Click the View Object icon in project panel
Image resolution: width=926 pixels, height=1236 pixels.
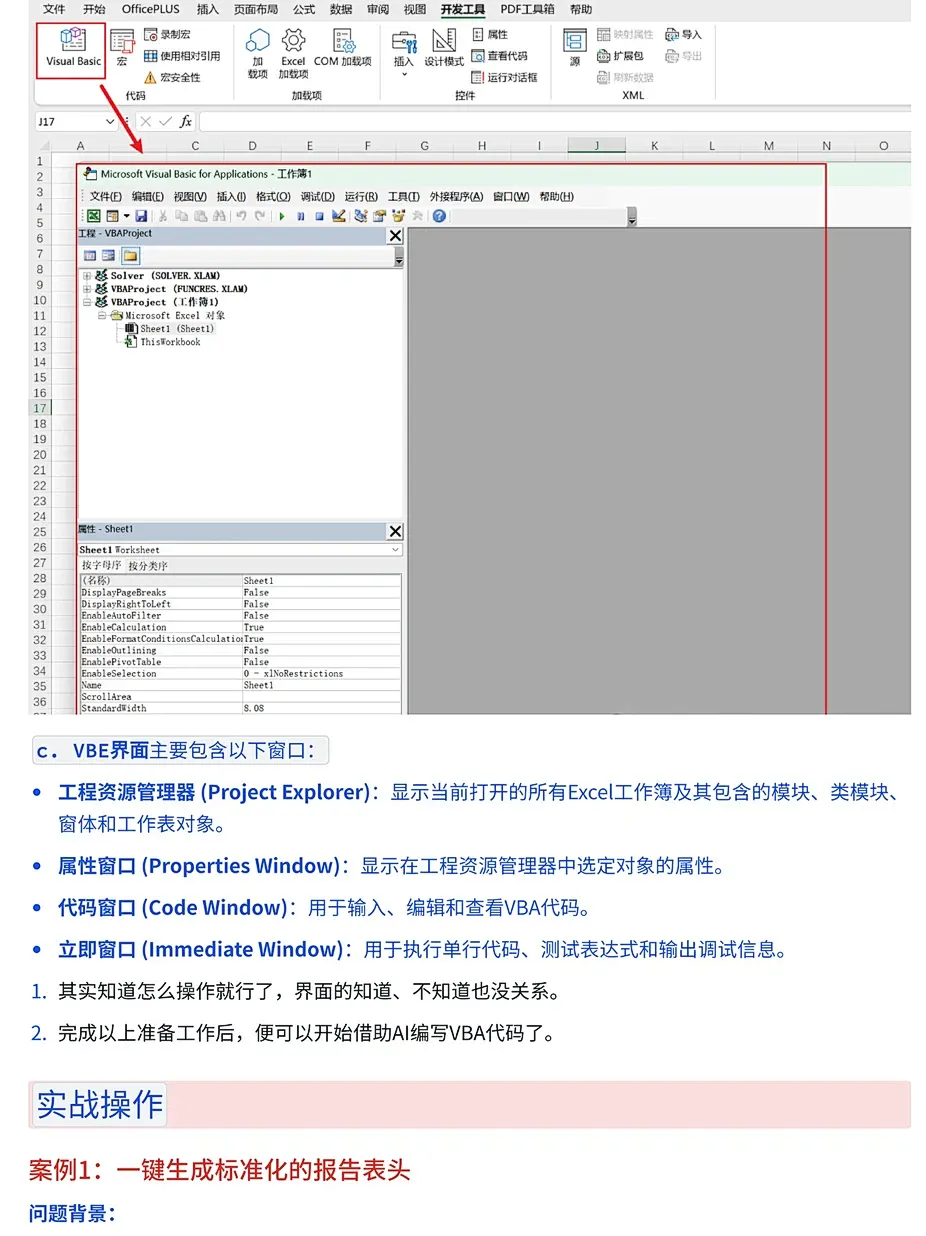coord(108,256)
